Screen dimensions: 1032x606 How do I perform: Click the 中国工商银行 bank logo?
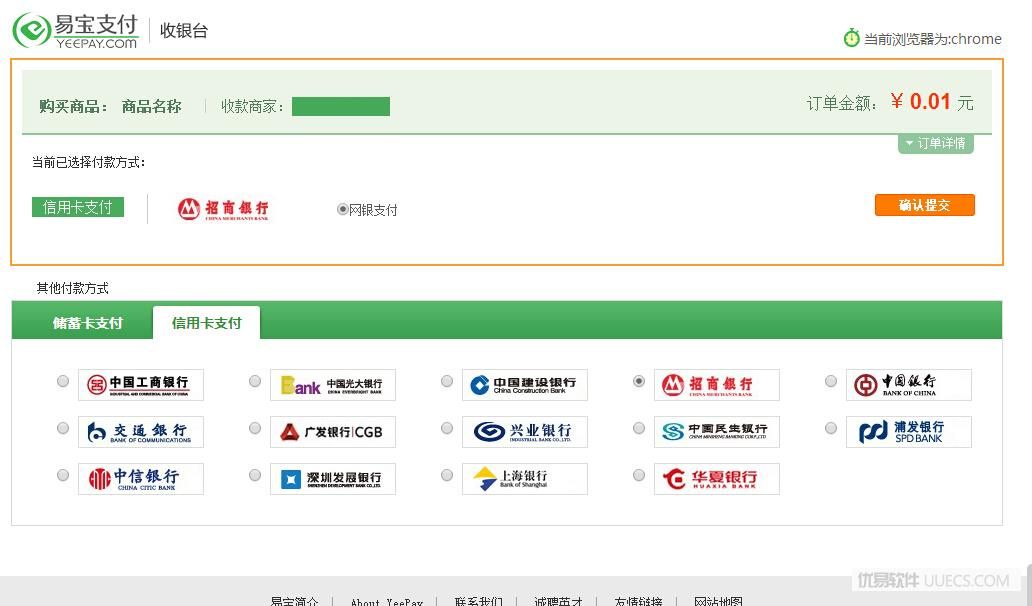coord(141,385)
